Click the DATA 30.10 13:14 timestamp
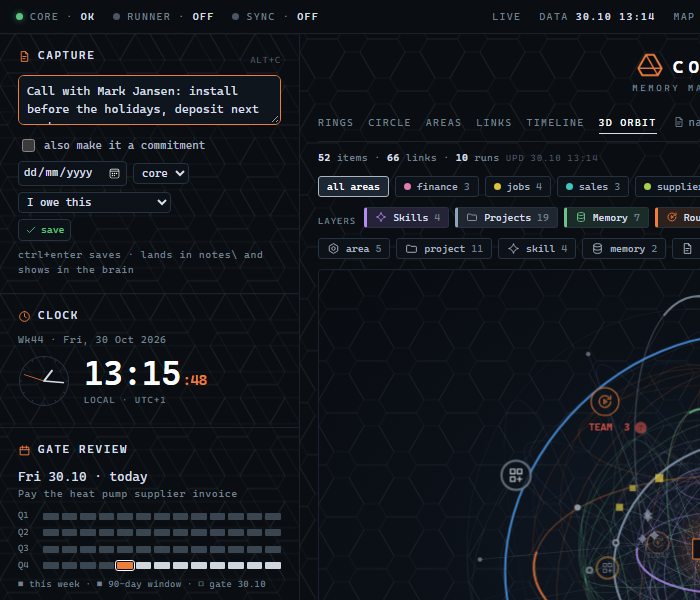This screenshot has width=700, height=600. point(597,17)
